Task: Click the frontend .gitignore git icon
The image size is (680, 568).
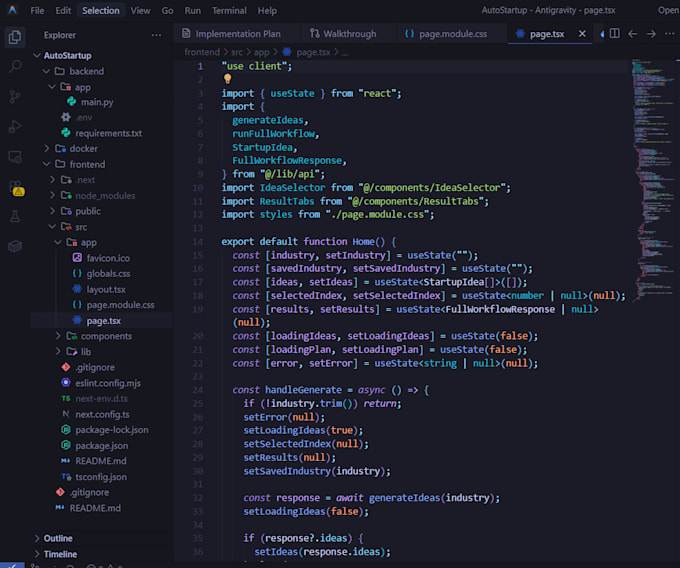Action: (66, 367)
